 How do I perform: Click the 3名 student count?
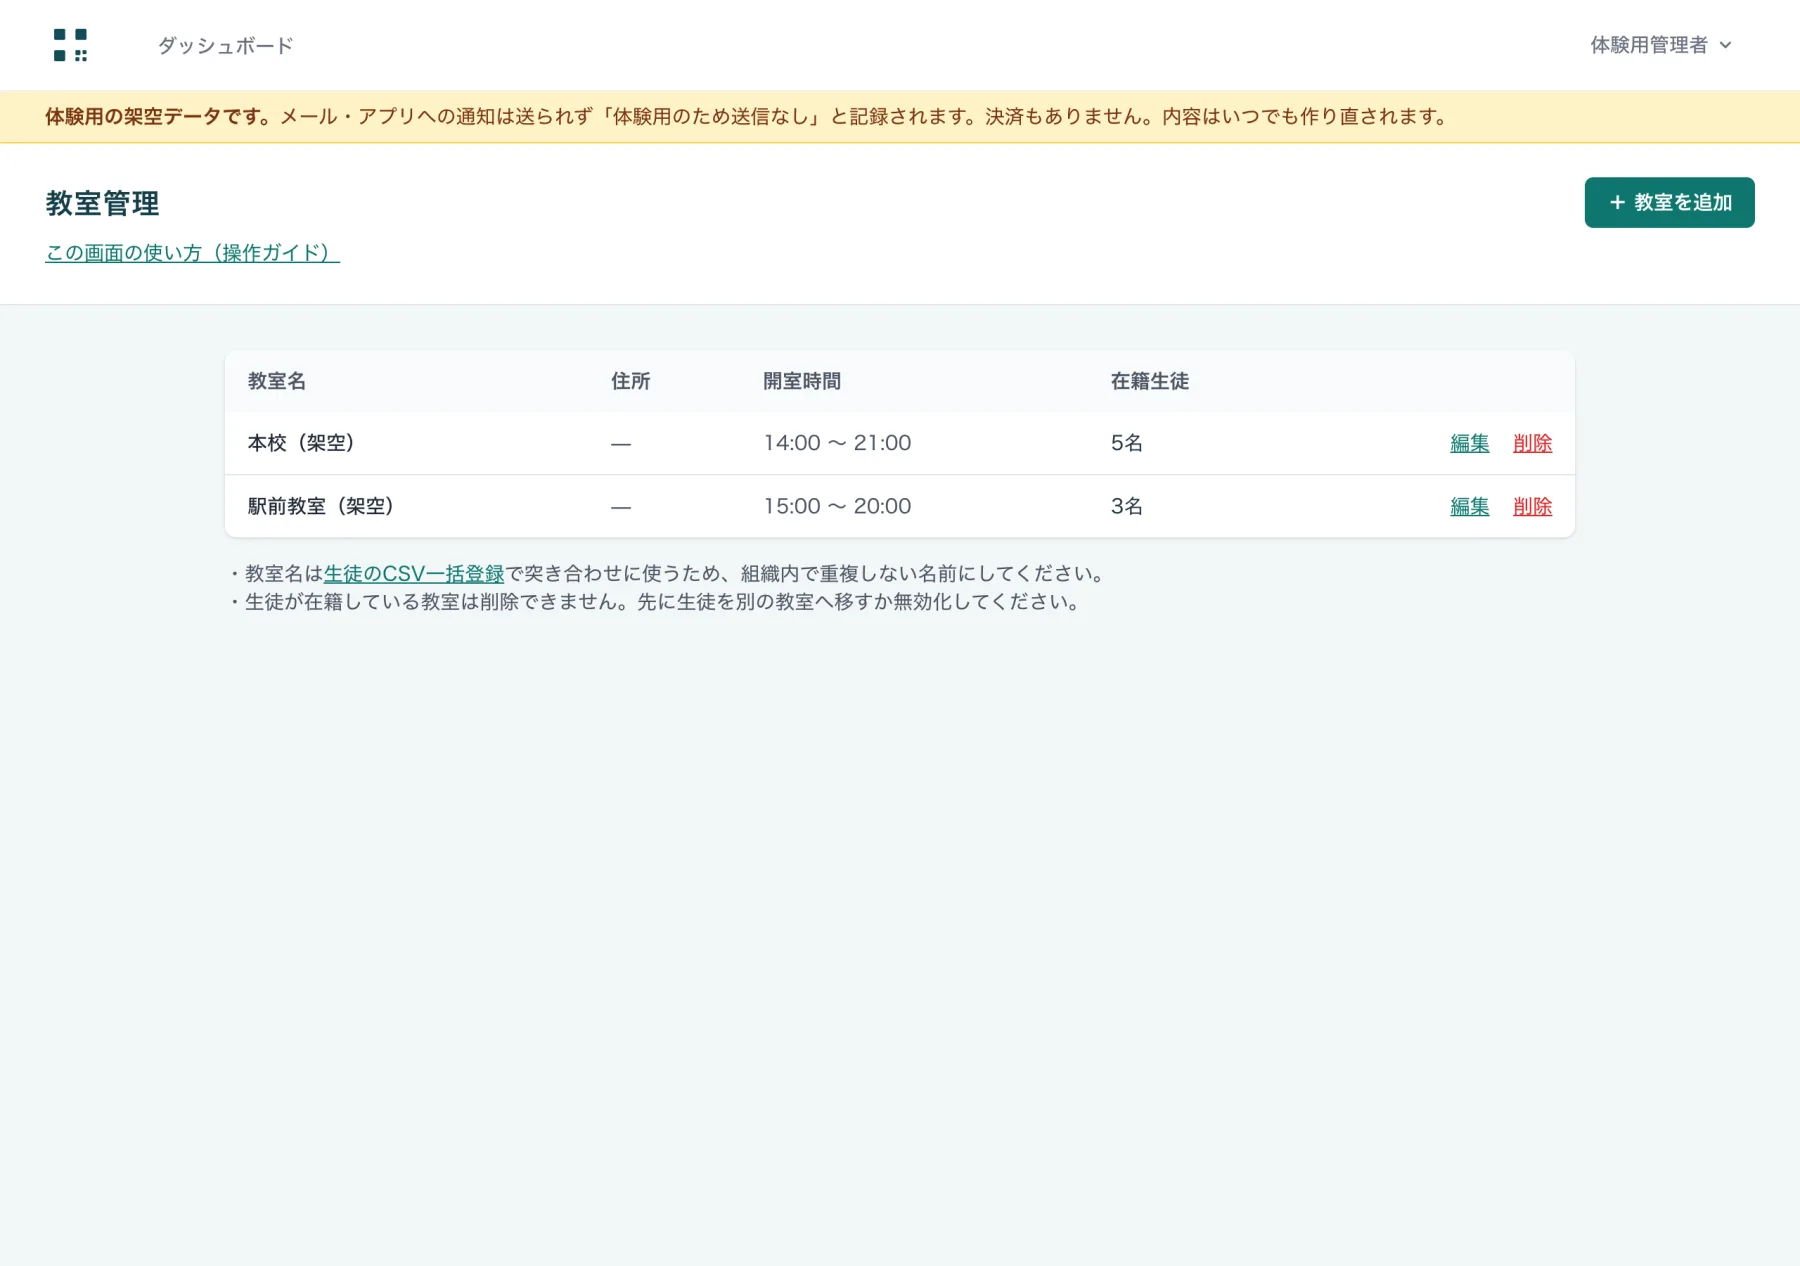pyautogui.click(x=1127, y=506)
